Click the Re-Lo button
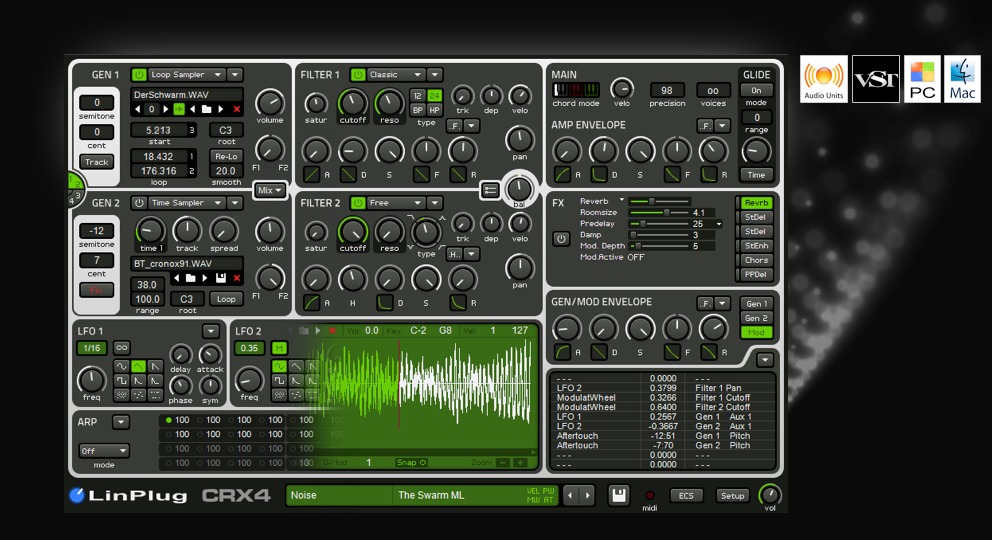Screen dimensions: 992x540 [x=226, y=156]
